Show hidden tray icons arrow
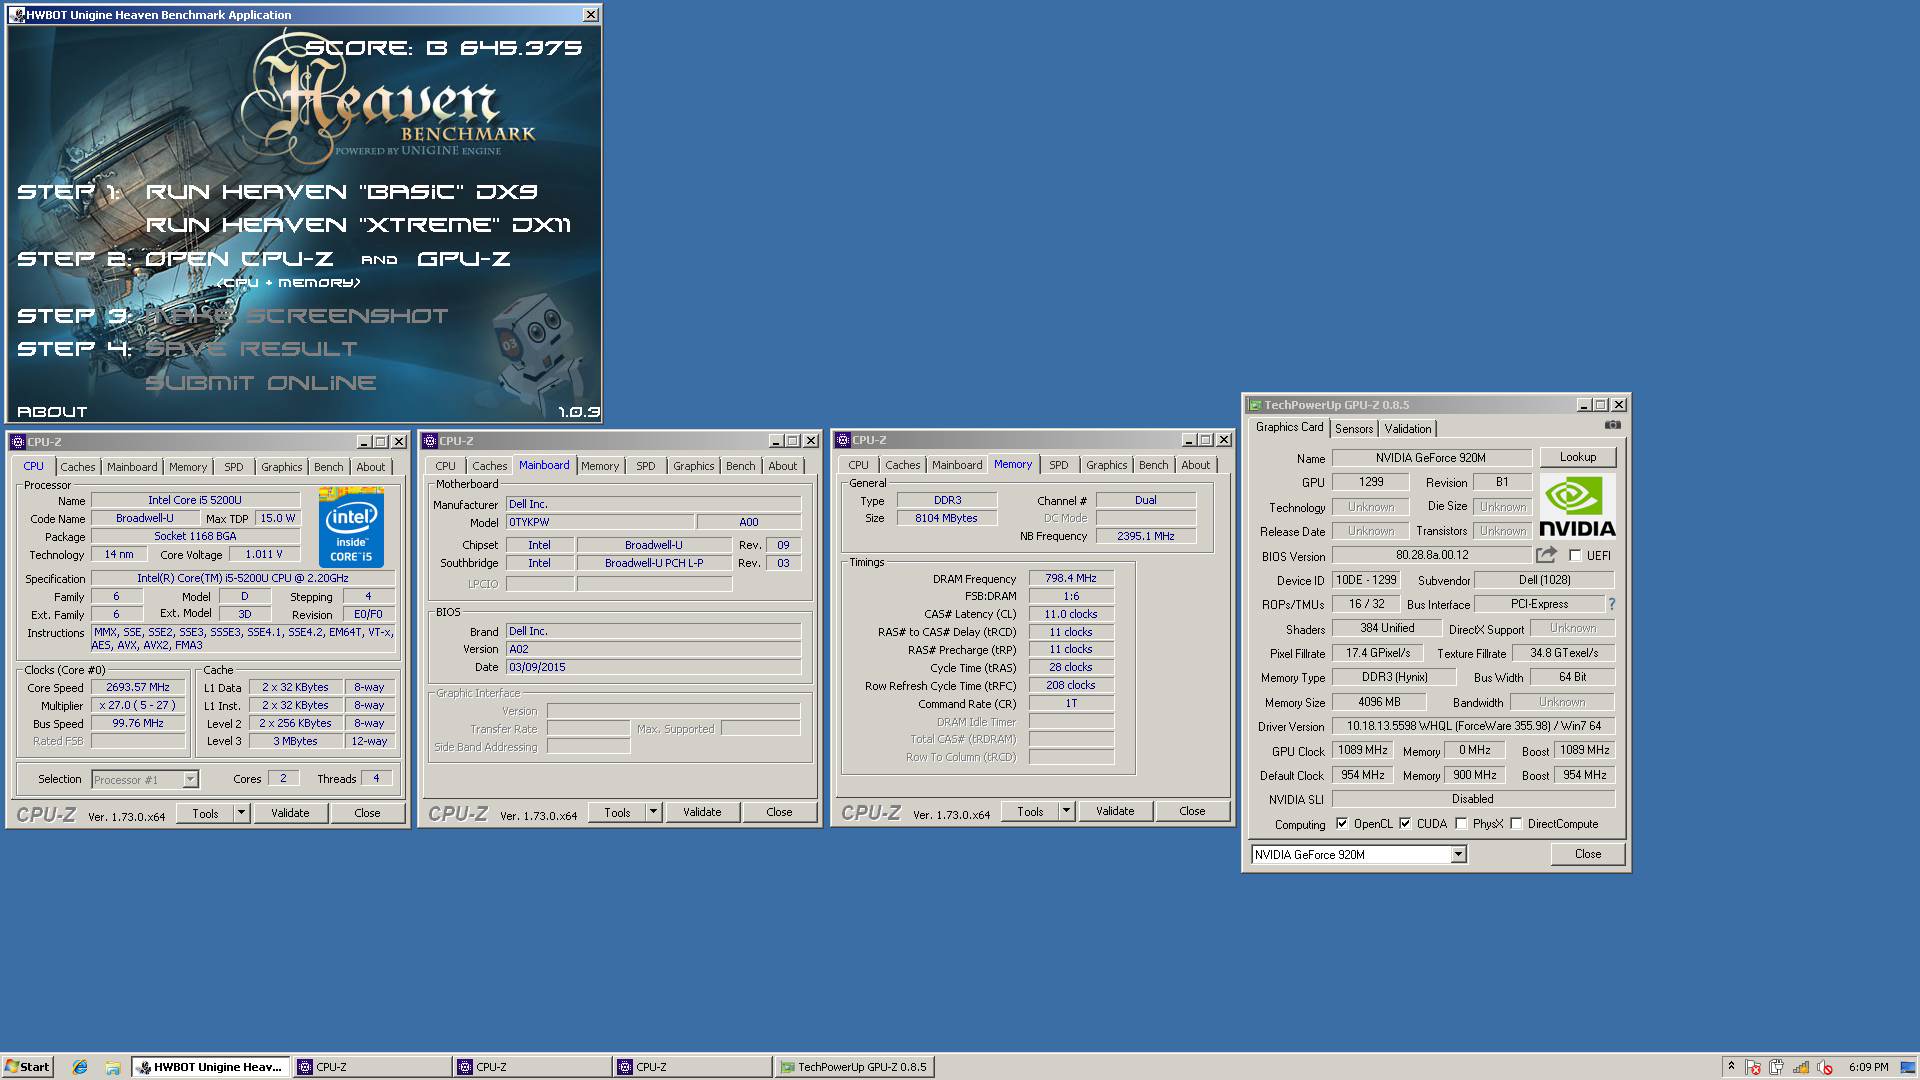 pyautogui.click(x=1731, y=1066)
